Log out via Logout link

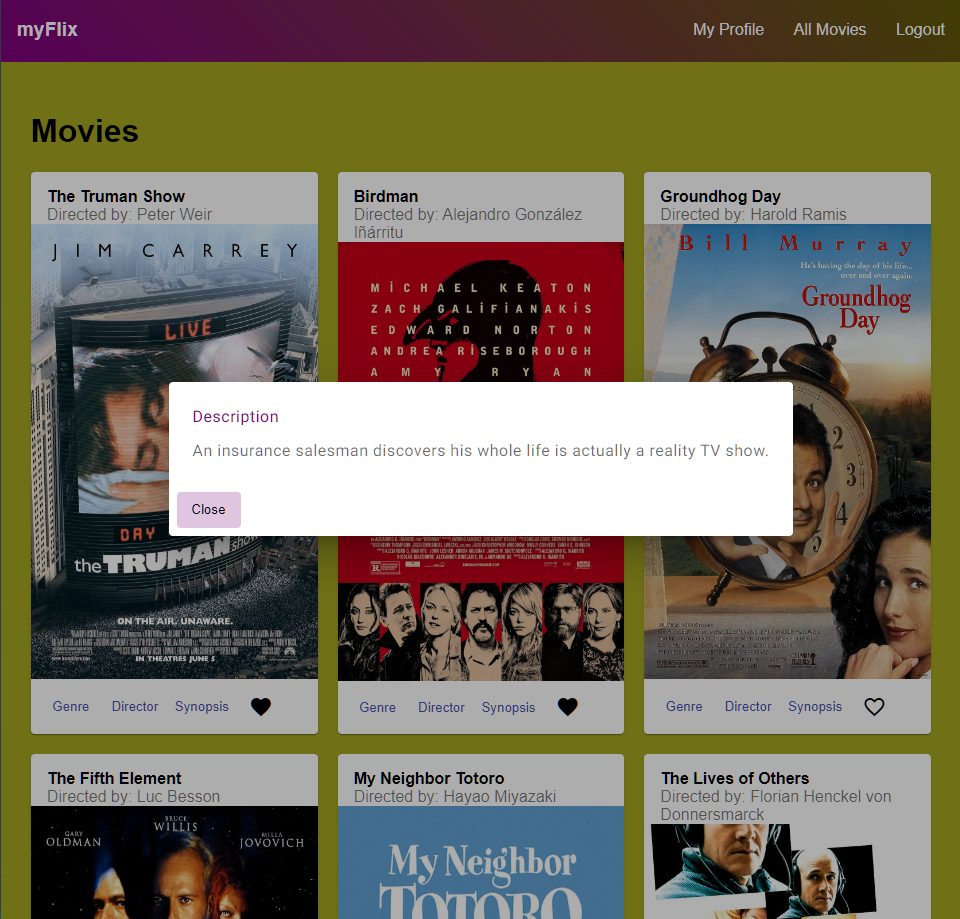pyautogui.click(x=920, y=29)
